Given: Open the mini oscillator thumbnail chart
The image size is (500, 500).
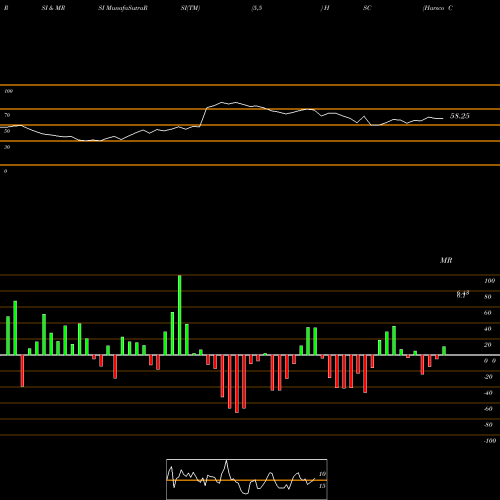Looking at the screenshot, I should coord(247,479).
